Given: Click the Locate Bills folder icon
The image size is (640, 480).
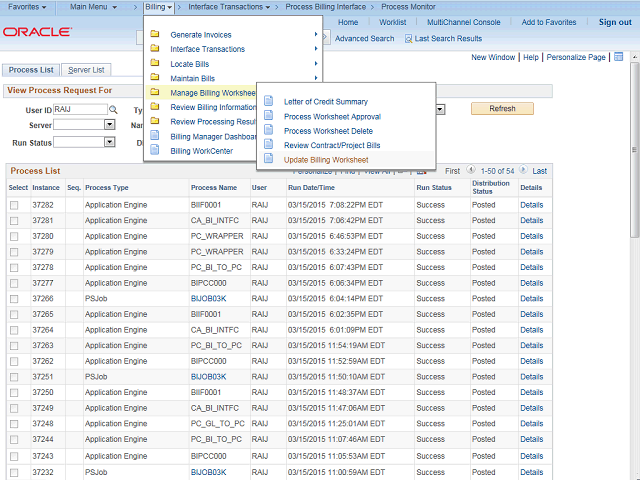Looking at the screenshot, I should coord(155,64).
